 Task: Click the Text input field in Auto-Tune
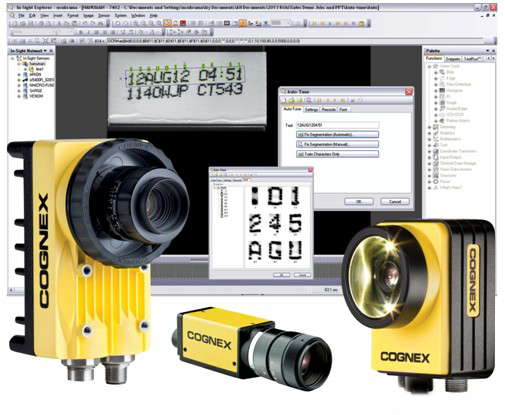(337, 125)
